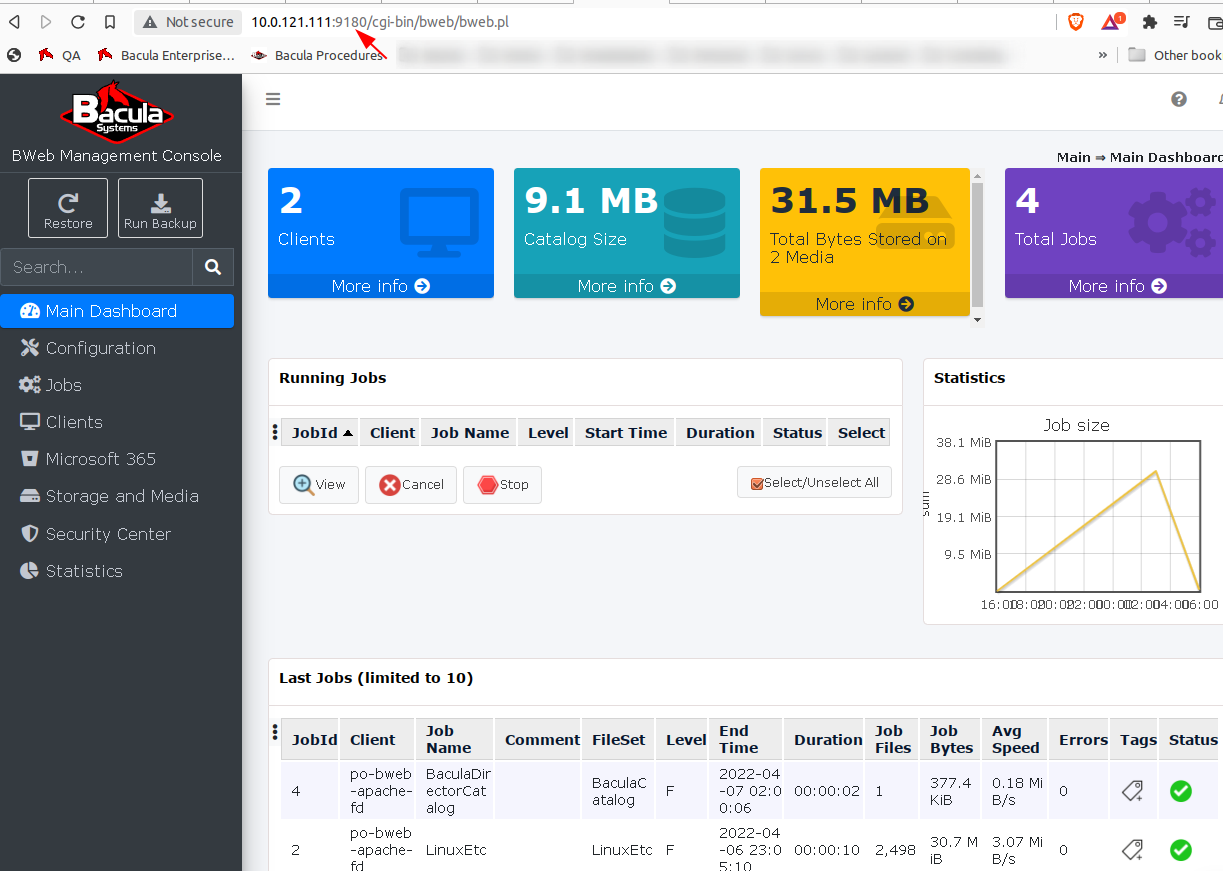Image resolution: width=1223 pixels, height=871 pixels.
Task: Sort Running Jobs by Status column
Action: (x=797, y=433)
